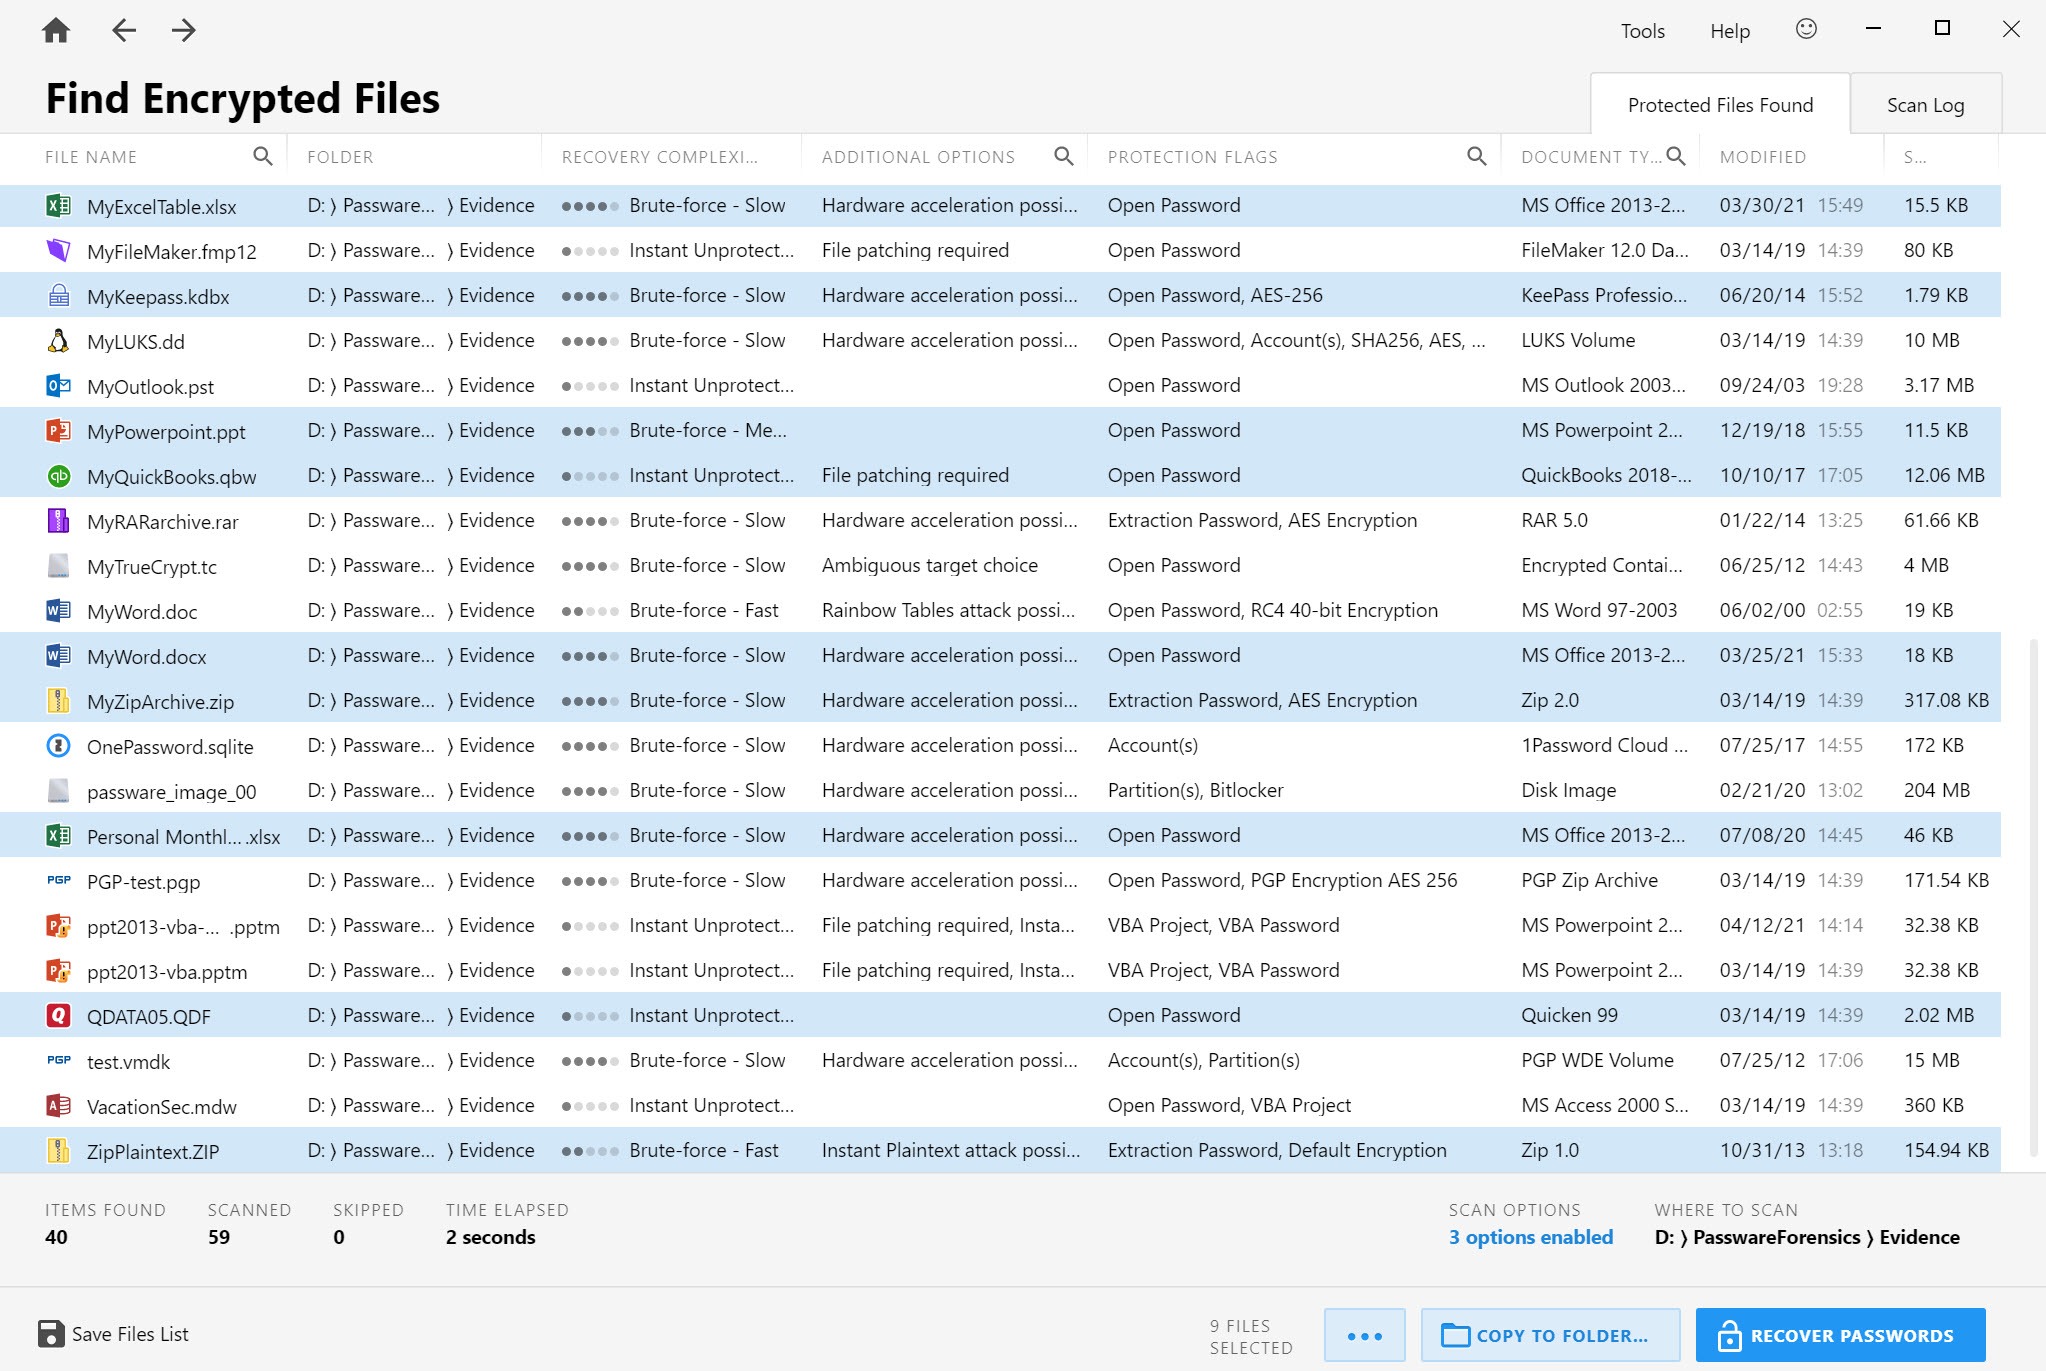The height and width of the screenshot is (1371, 2046).
Task: Switch to the Protected Files Found tab
Action: point(1720,104)
